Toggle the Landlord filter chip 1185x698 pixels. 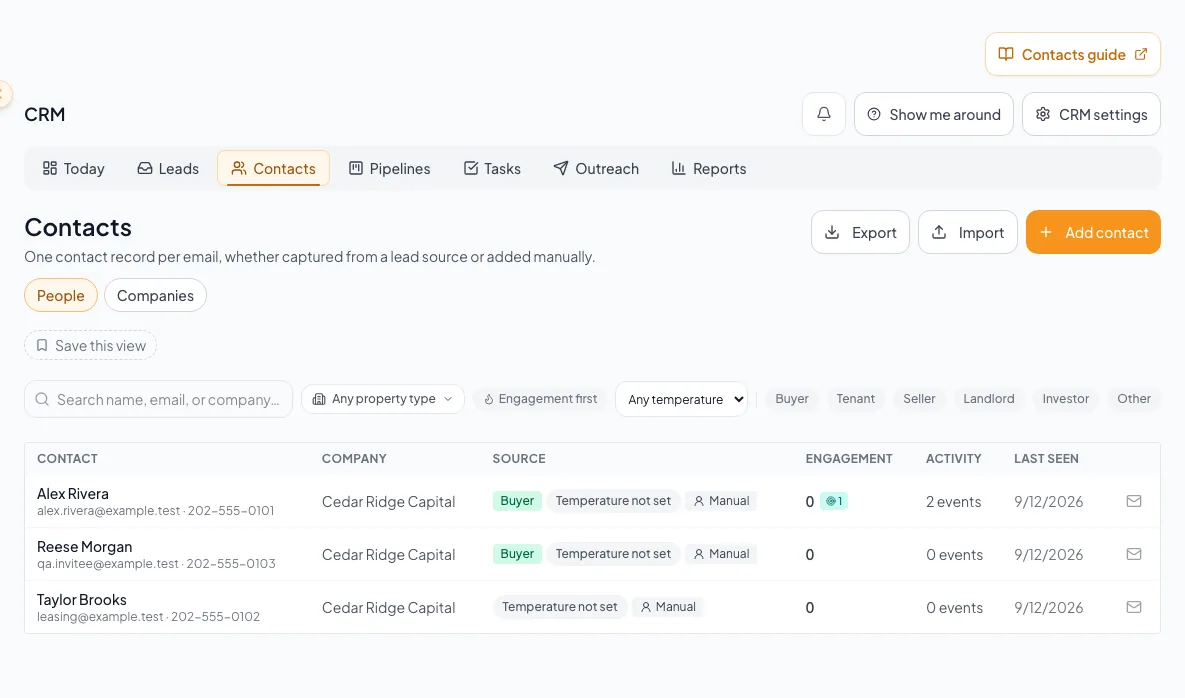[x=989, y=399]
